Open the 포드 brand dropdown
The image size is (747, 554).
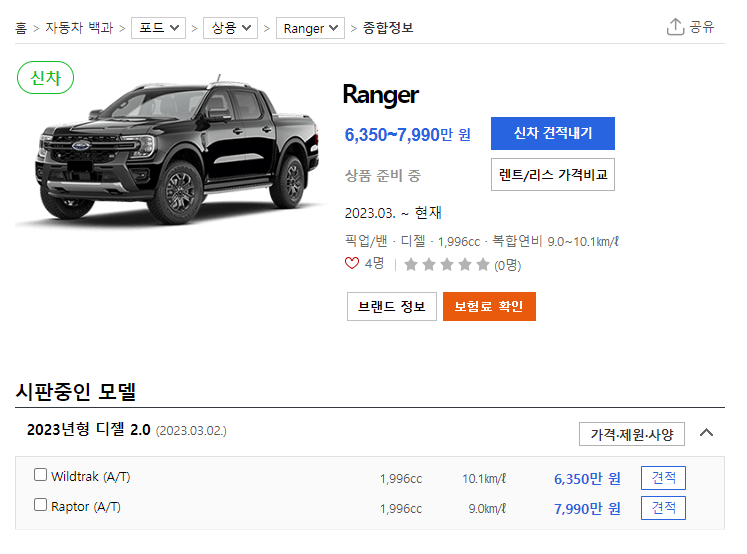click(x=158, y=28)
